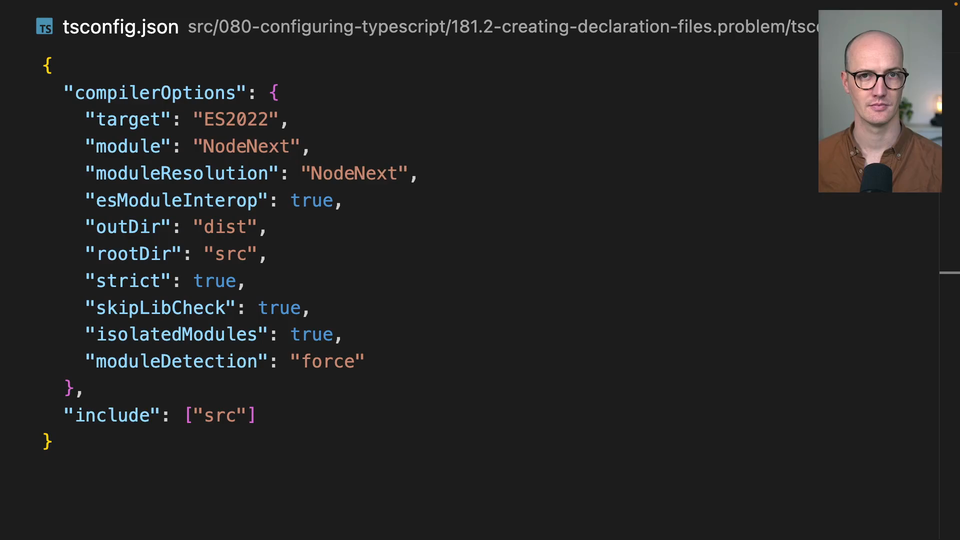Click the scrollbar position marker at right edge
Image resolution: width=960 pixels, height=540 pixels.
(x=949, y=272)
